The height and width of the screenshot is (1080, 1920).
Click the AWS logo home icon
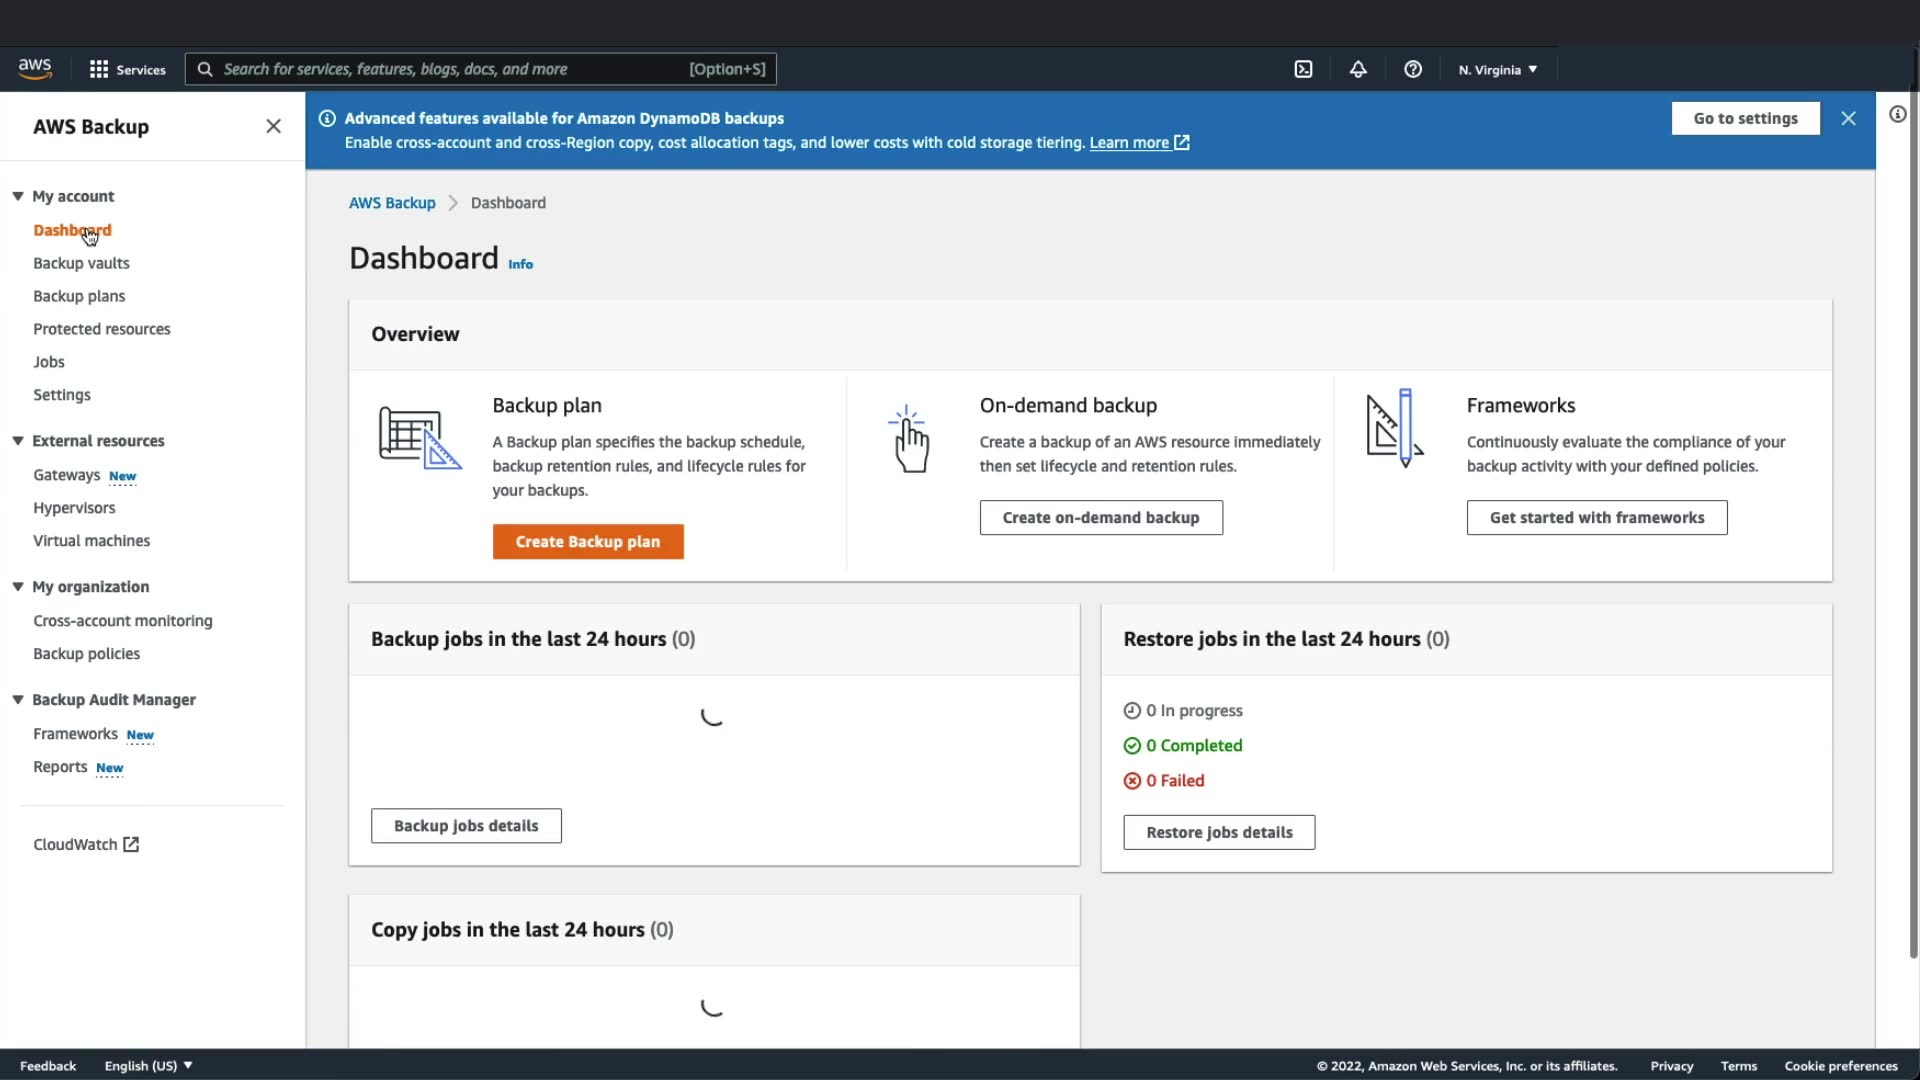35,68
